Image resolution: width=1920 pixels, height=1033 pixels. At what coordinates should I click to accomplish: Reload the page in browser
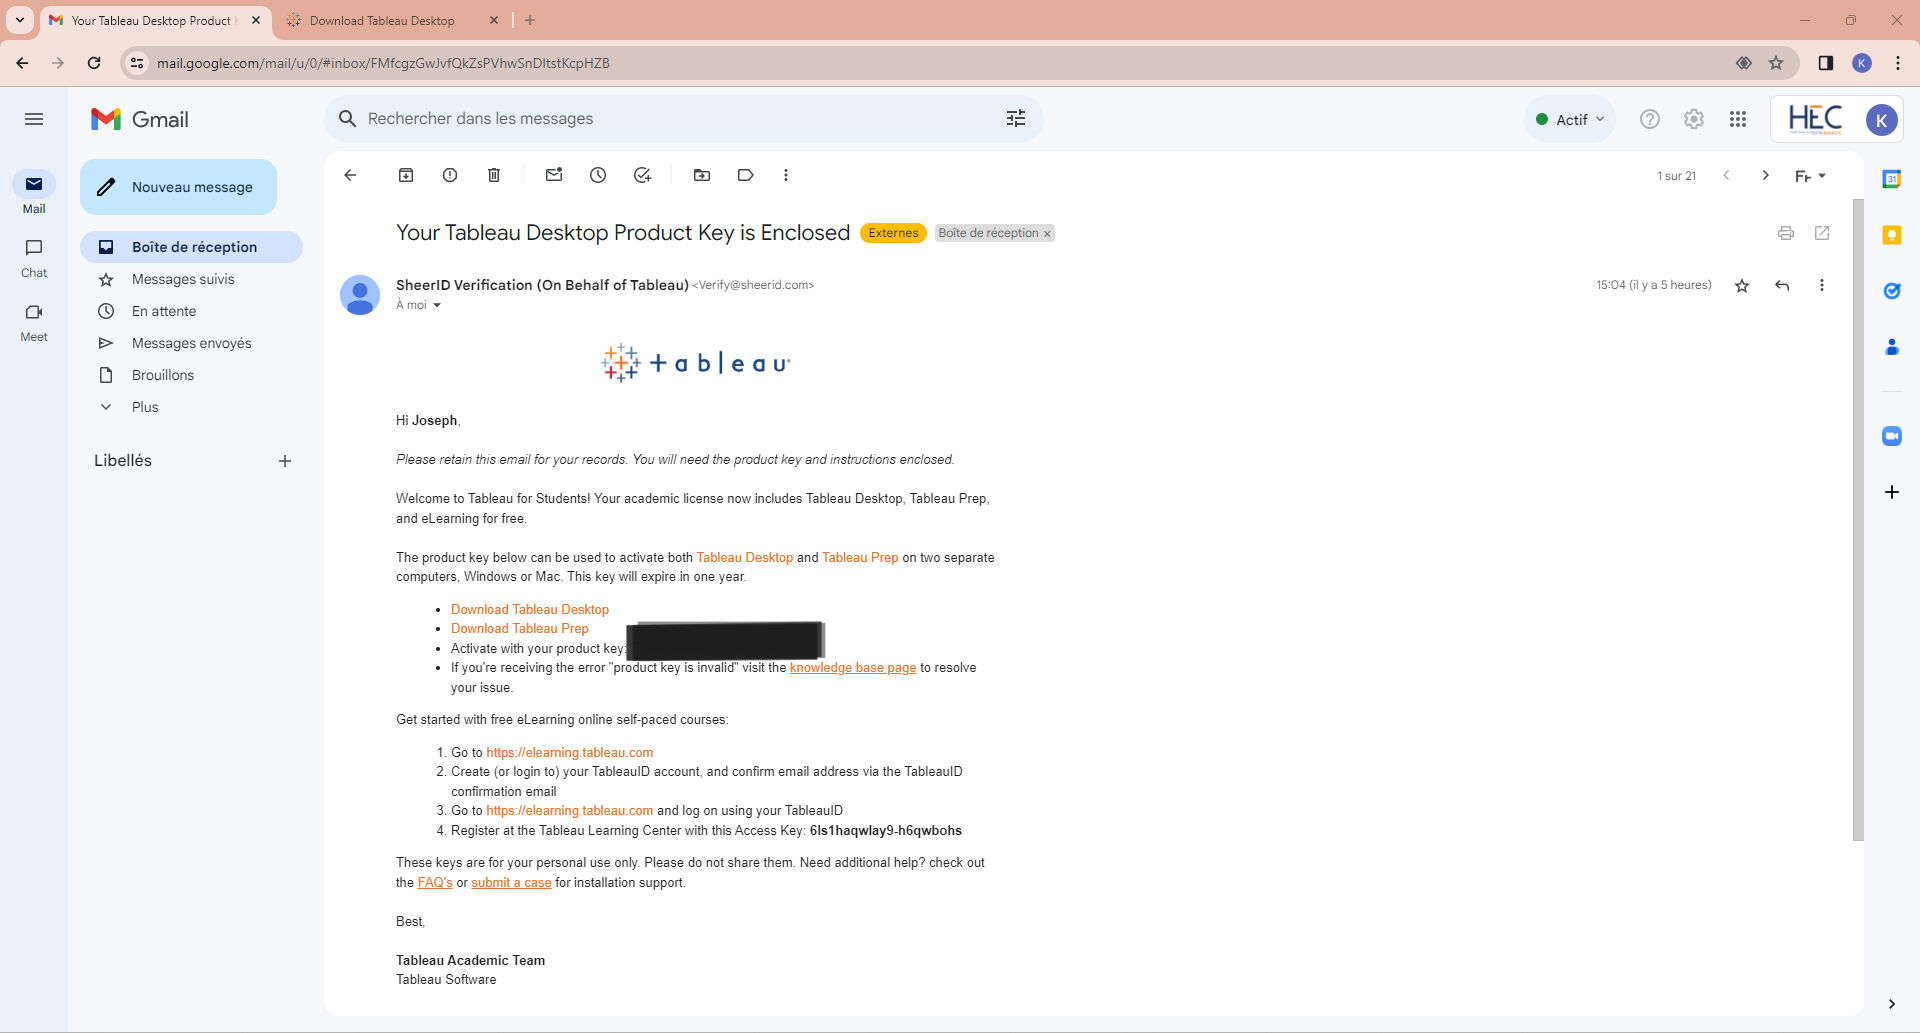tap(94, 63)
